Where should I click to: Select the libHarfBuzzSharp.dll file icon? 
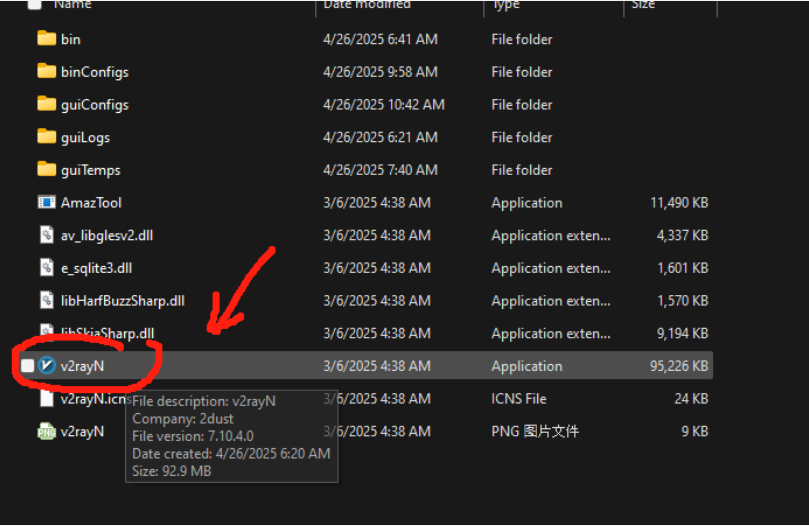[47, 300]
